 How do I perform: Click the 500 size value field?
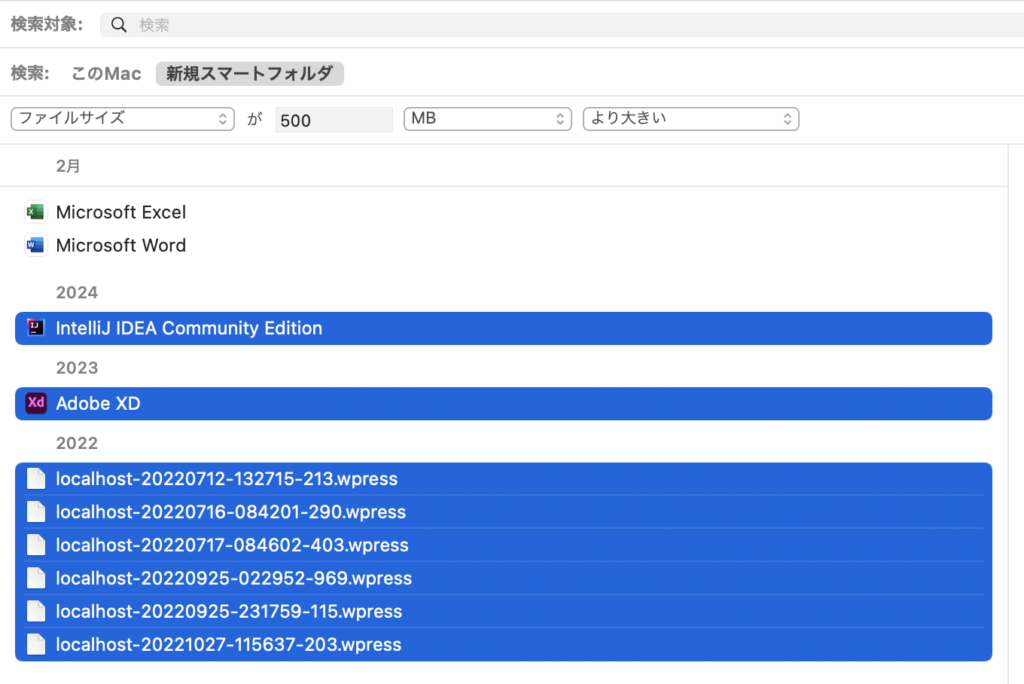pyautogui.click(x=334, y=120)
